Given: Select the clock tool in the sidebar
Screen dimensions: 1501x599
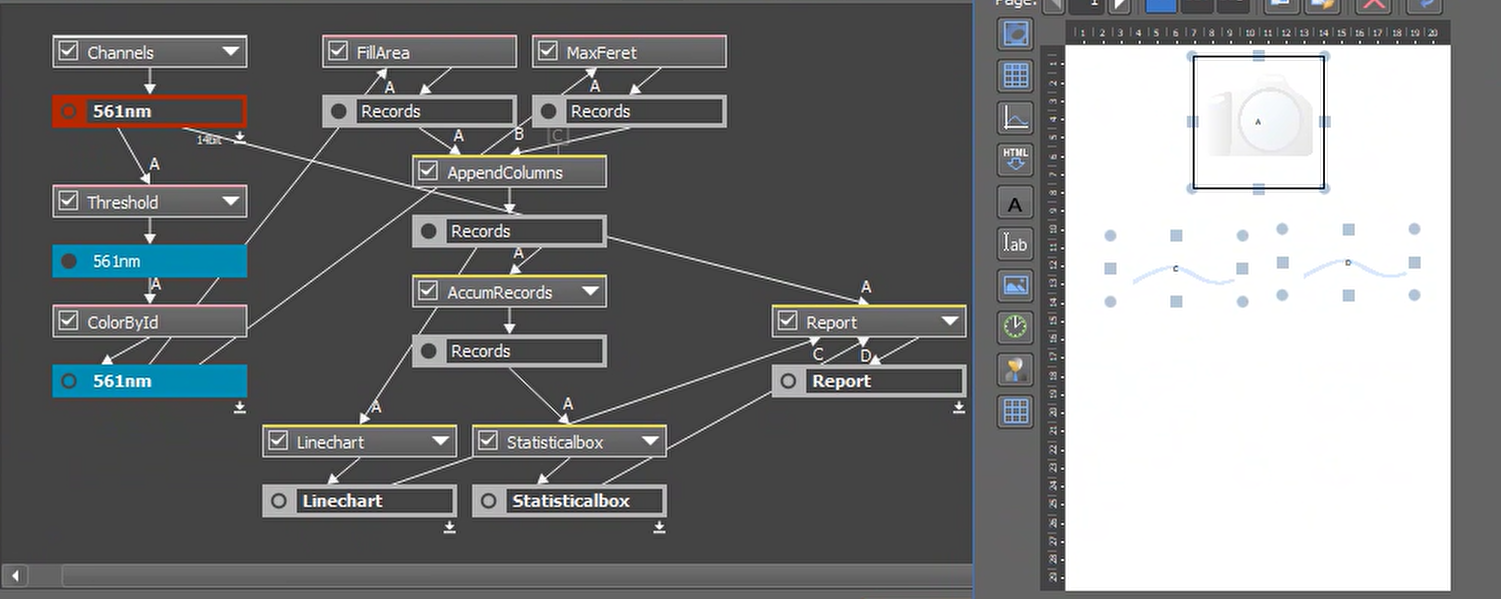Looking at the screenshot, I should pyautogui.click(x=1015, y=326).
